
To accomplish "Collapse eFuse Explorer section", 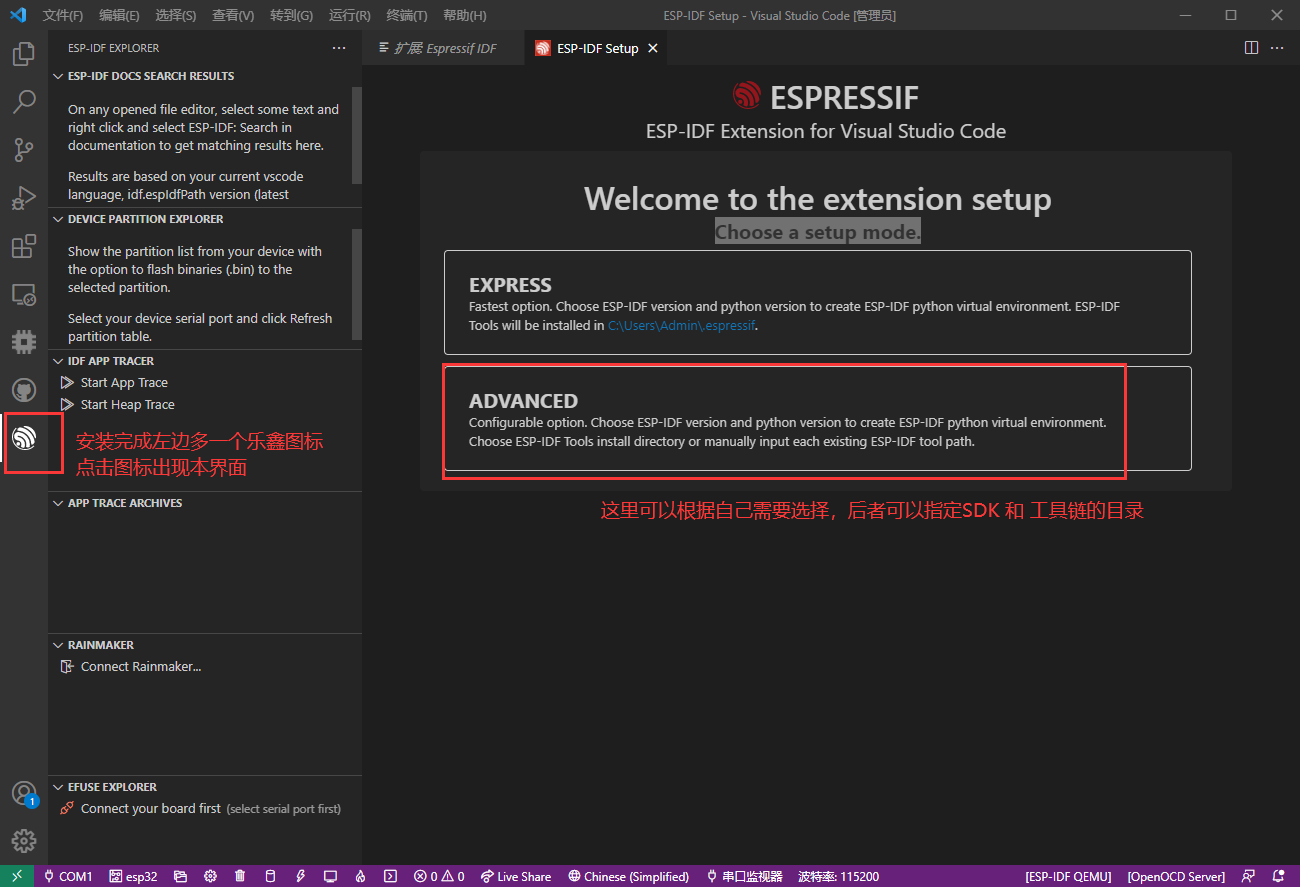I will click(x=205, y=787).
